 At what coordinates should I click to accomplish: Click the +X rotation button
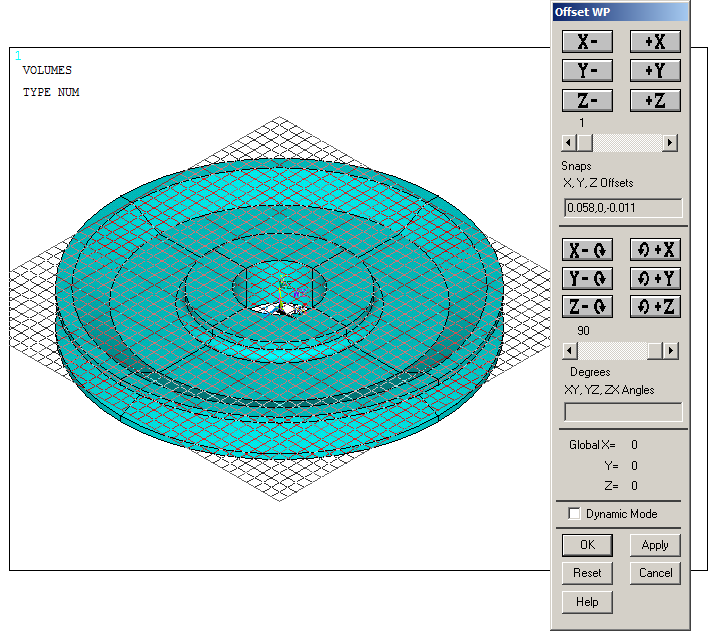[655, 250]
